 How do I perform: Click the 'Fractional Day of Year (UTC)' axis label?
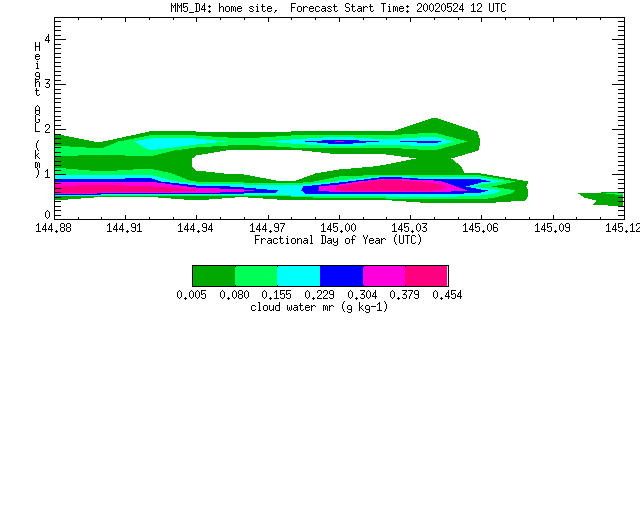coord(338,240)
